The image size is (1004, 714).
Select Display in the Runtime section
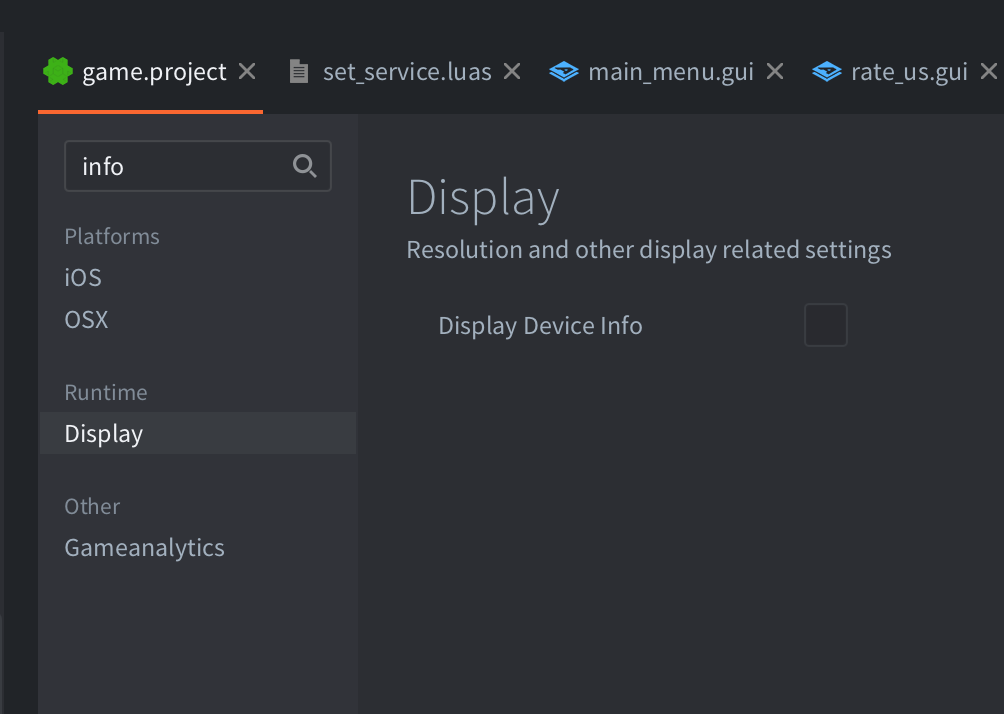[x=104, y=434]
